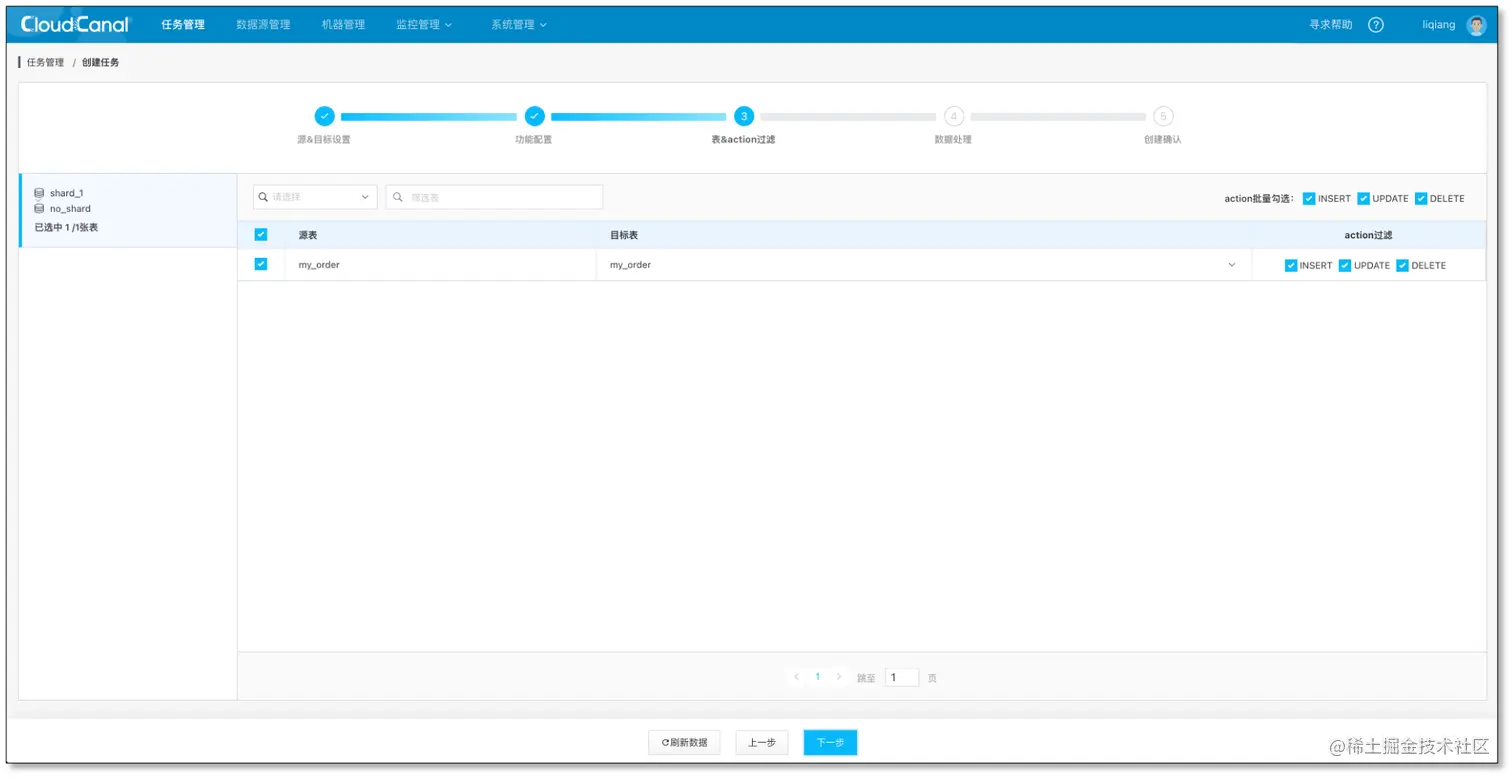Screen dimensions: 1512x779
Task: Click the no_shard database icon
Action: 39,209
